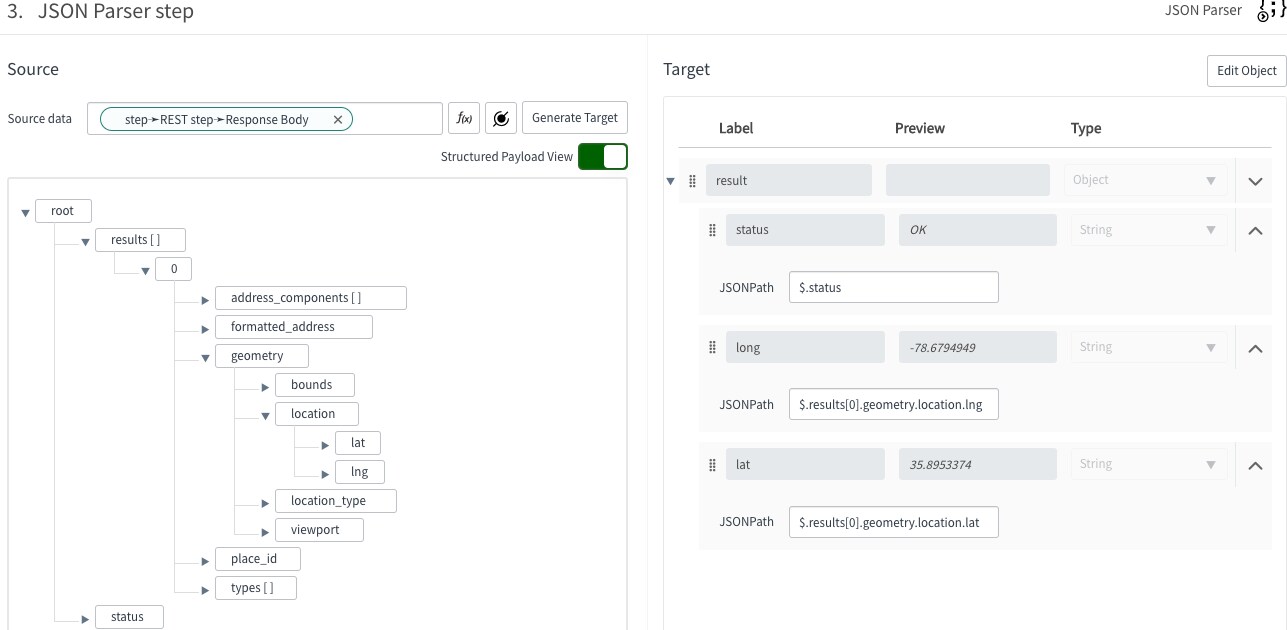Select the lng tree item
Viewport: 1287px width, 630px height.
(360, 472)
